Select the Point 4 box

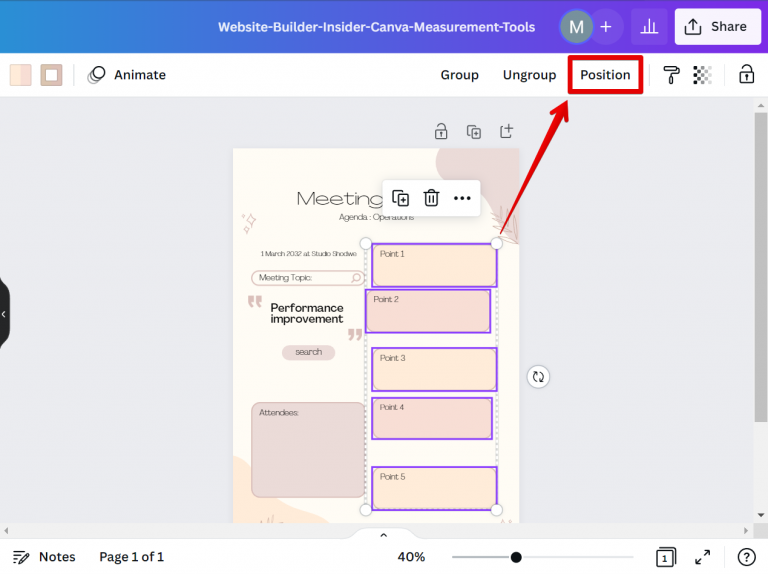(x=432, y=418)
